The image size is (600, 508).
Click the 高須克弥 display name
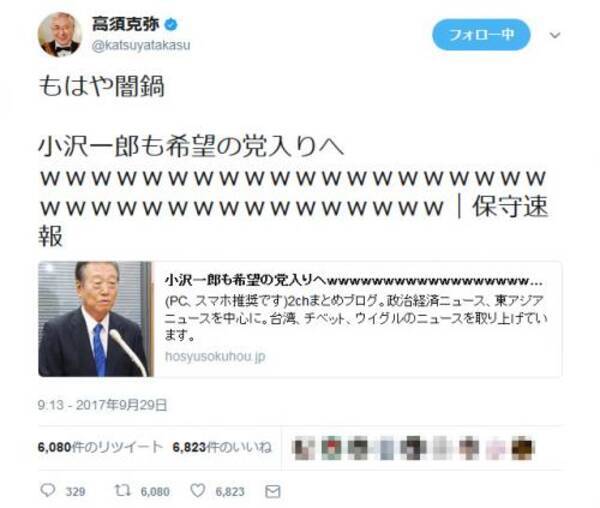(126, 24)
